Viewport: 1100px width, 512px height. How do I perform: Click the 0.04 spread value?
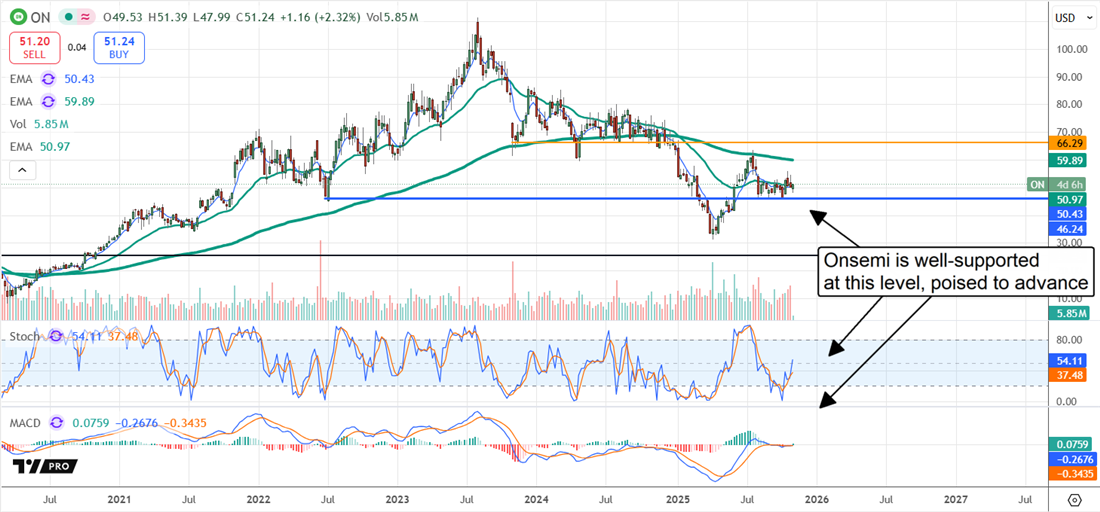77,48
